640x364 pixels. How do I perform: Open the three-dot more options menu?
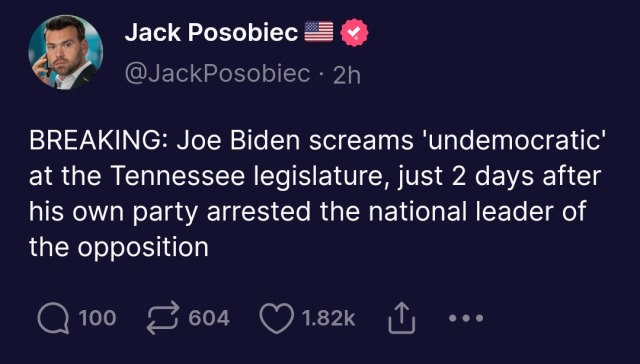466,318
